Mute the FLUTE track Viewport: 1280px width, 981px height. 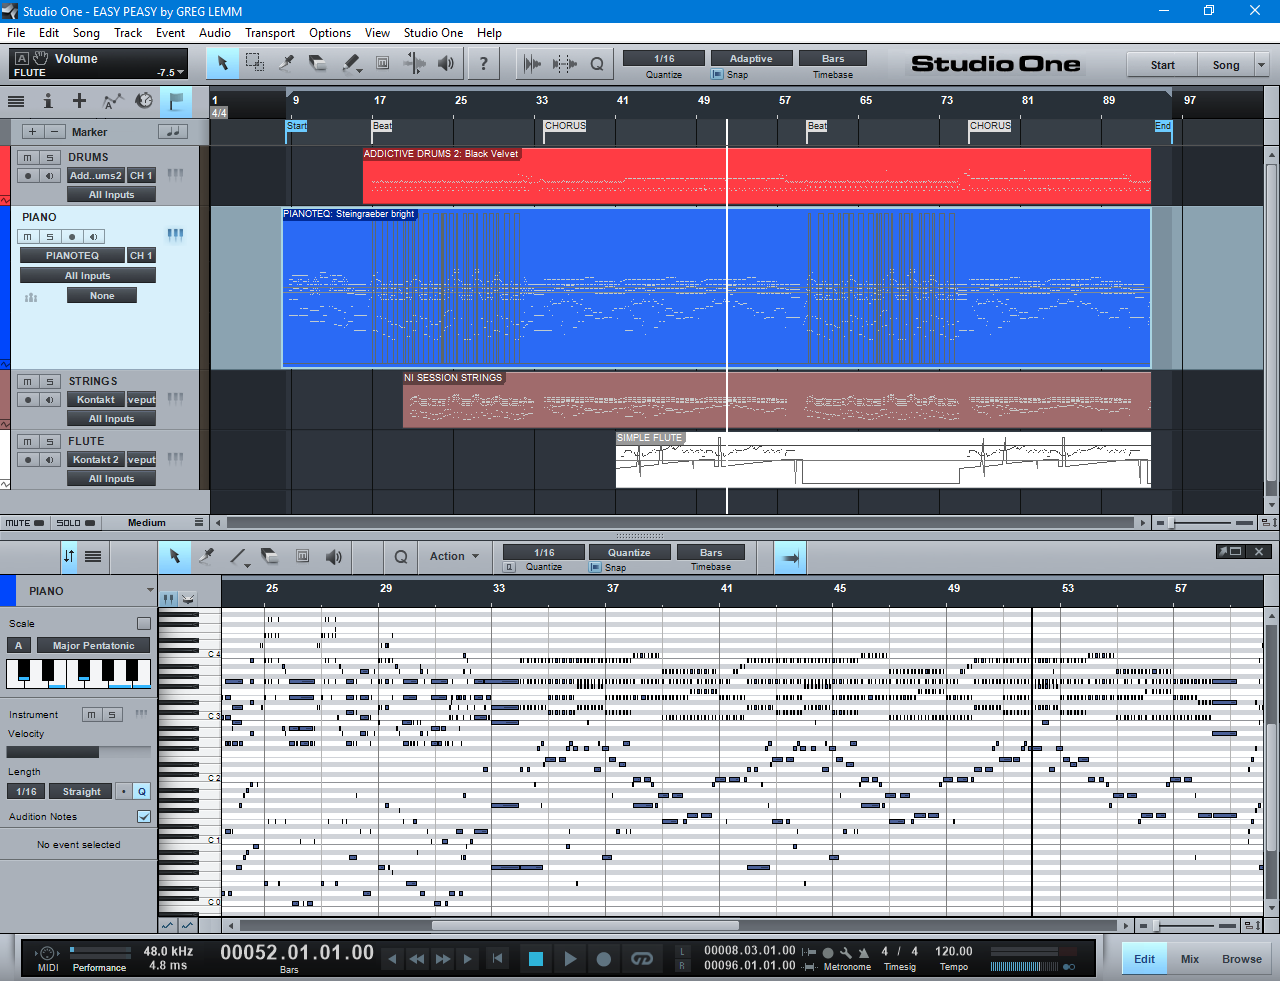27,442
